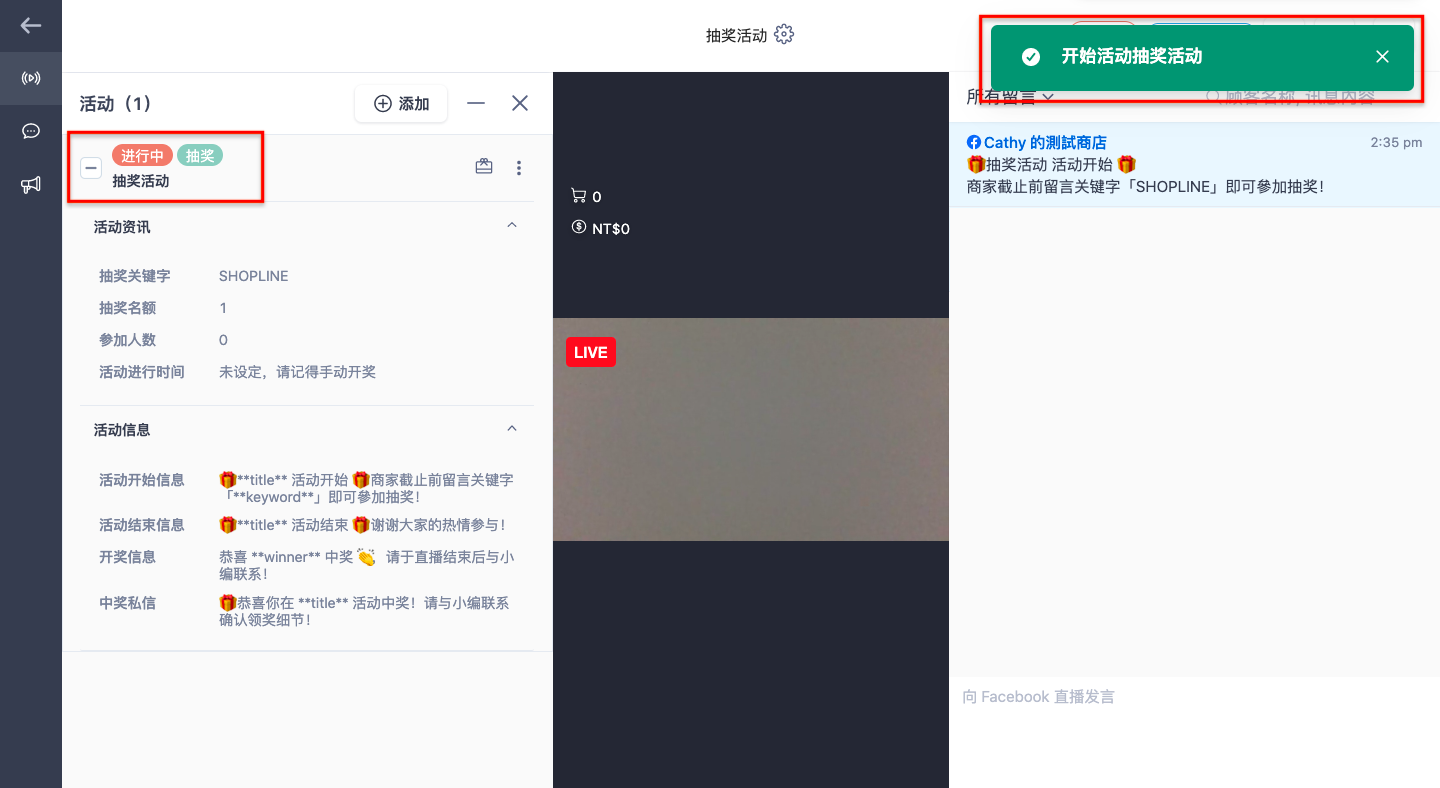Screen dimensions: 1440x788
Task: Open the live broadcast sidebar icon
Action: point(31,78)
